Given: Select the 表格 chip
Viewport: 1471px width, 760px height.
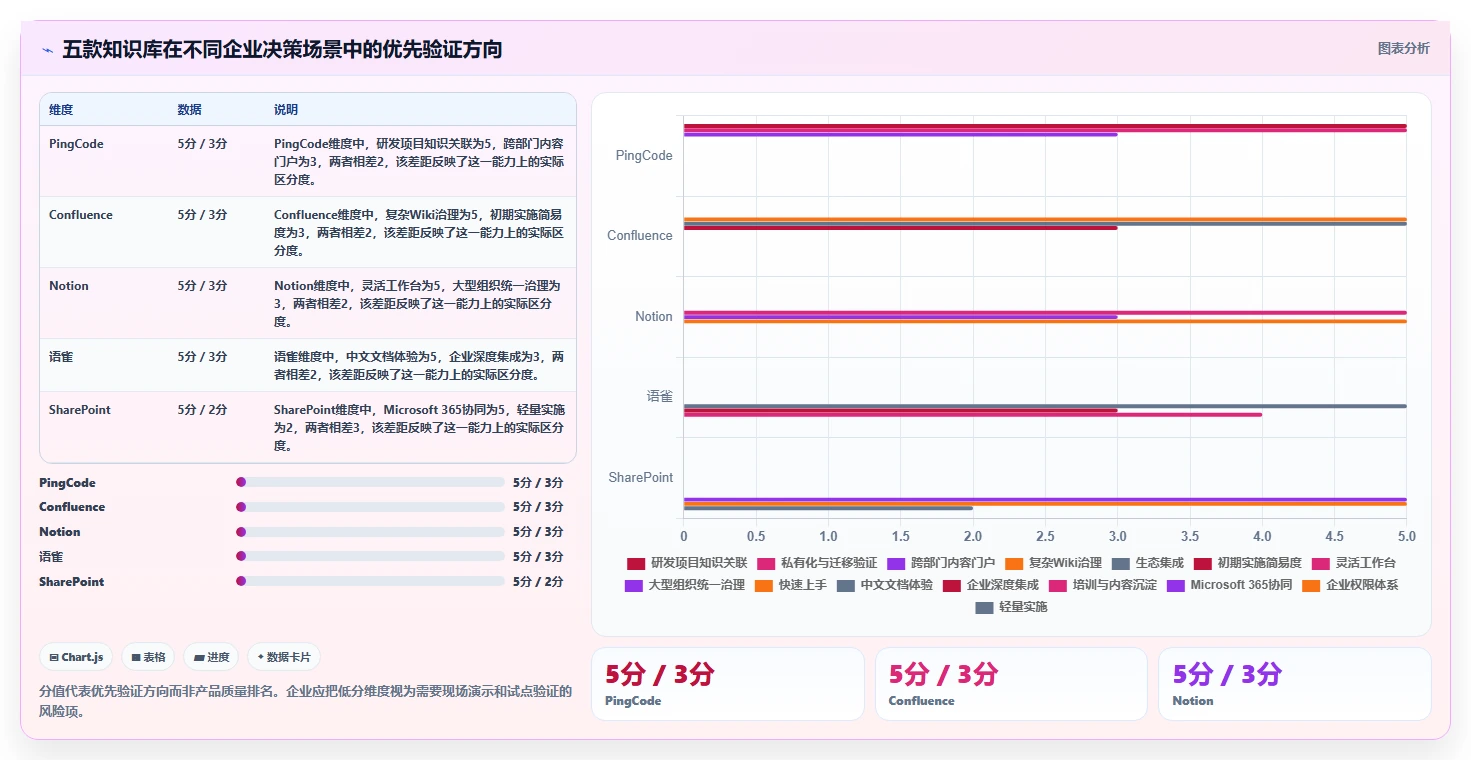Looking at the screenshot, I should click(149, 657).
